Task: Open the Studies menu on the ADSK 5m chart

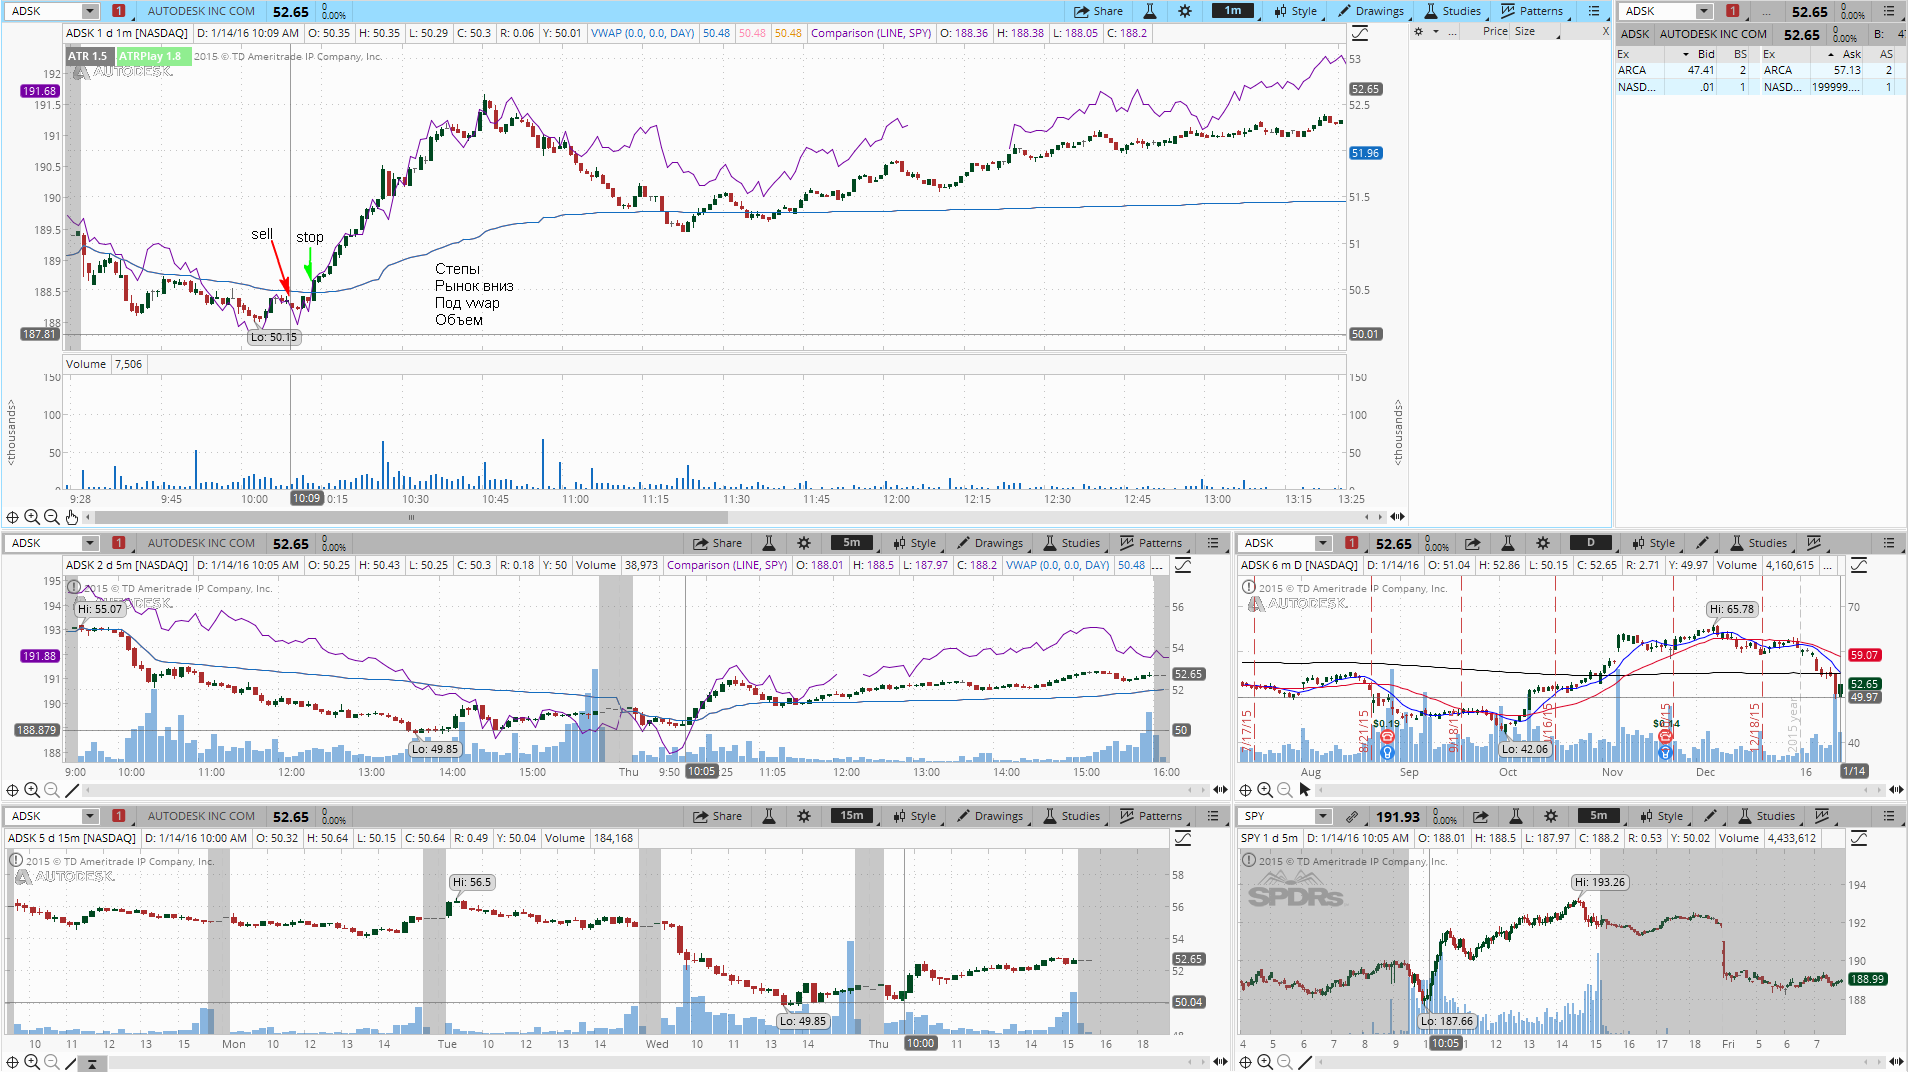Action: pos(1071,543)
